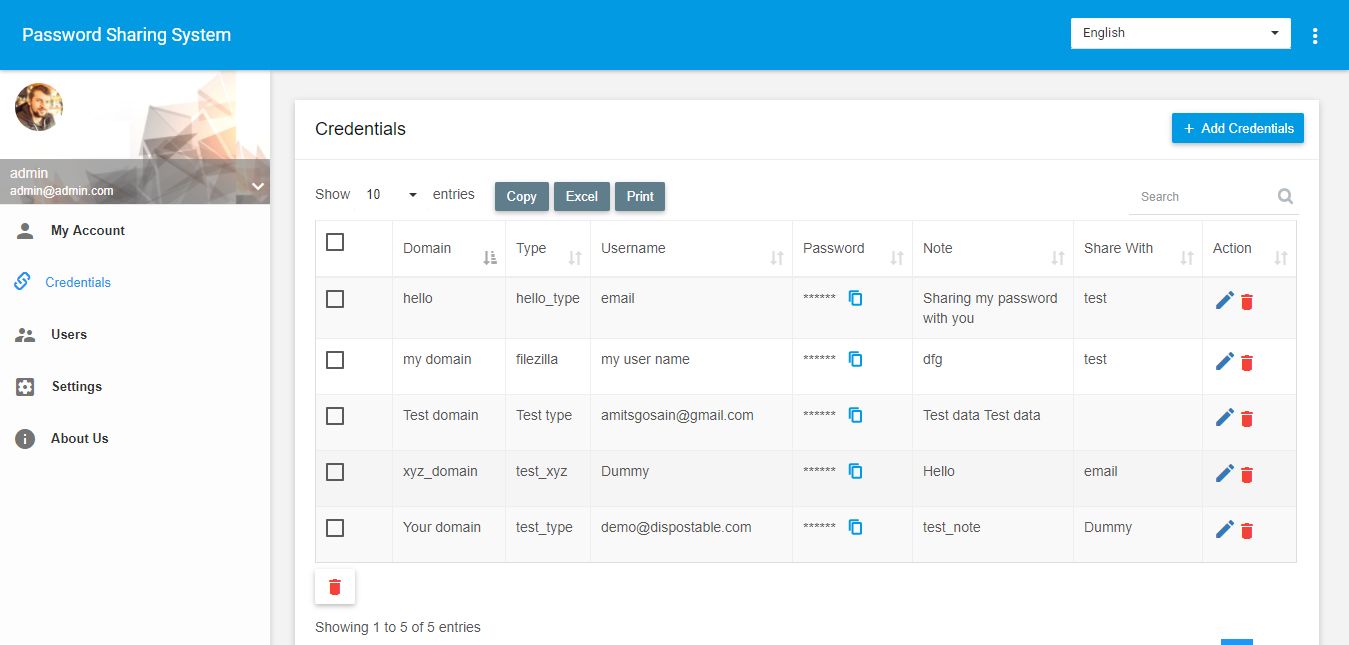Image resolution: width=1349 pixels, height=645 pixels.
Task: Click the search magnifier icon
Action: click(1285, 196)
